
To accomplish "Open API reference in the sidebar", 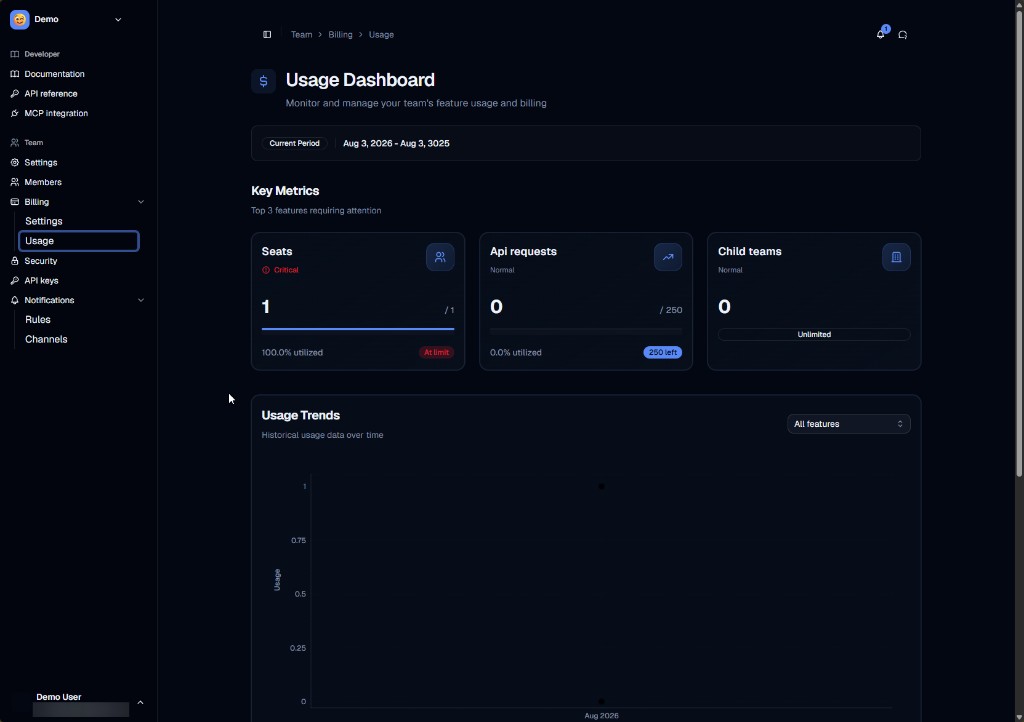I will [51, 93].
